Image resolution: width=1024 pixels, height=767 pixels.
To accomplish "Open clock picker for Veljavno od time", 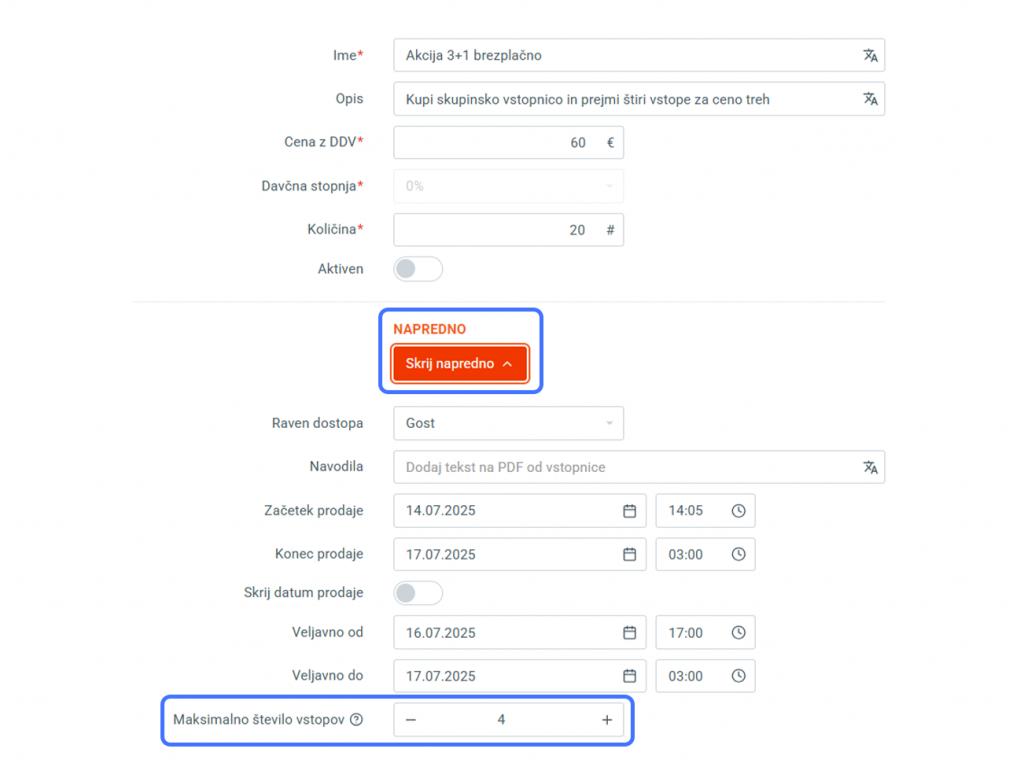I will coord(739,632).
